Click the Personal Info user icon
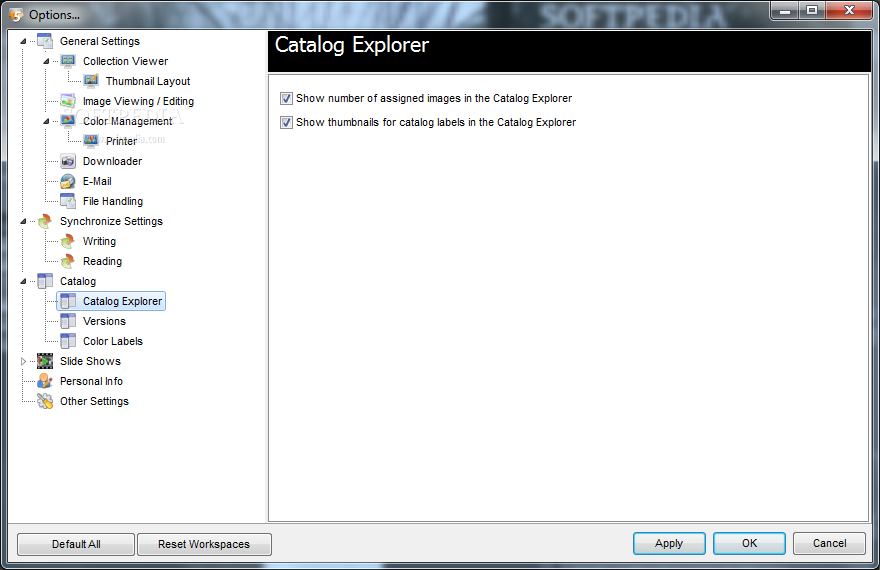The image size is (880, 570). click(45, 381)
